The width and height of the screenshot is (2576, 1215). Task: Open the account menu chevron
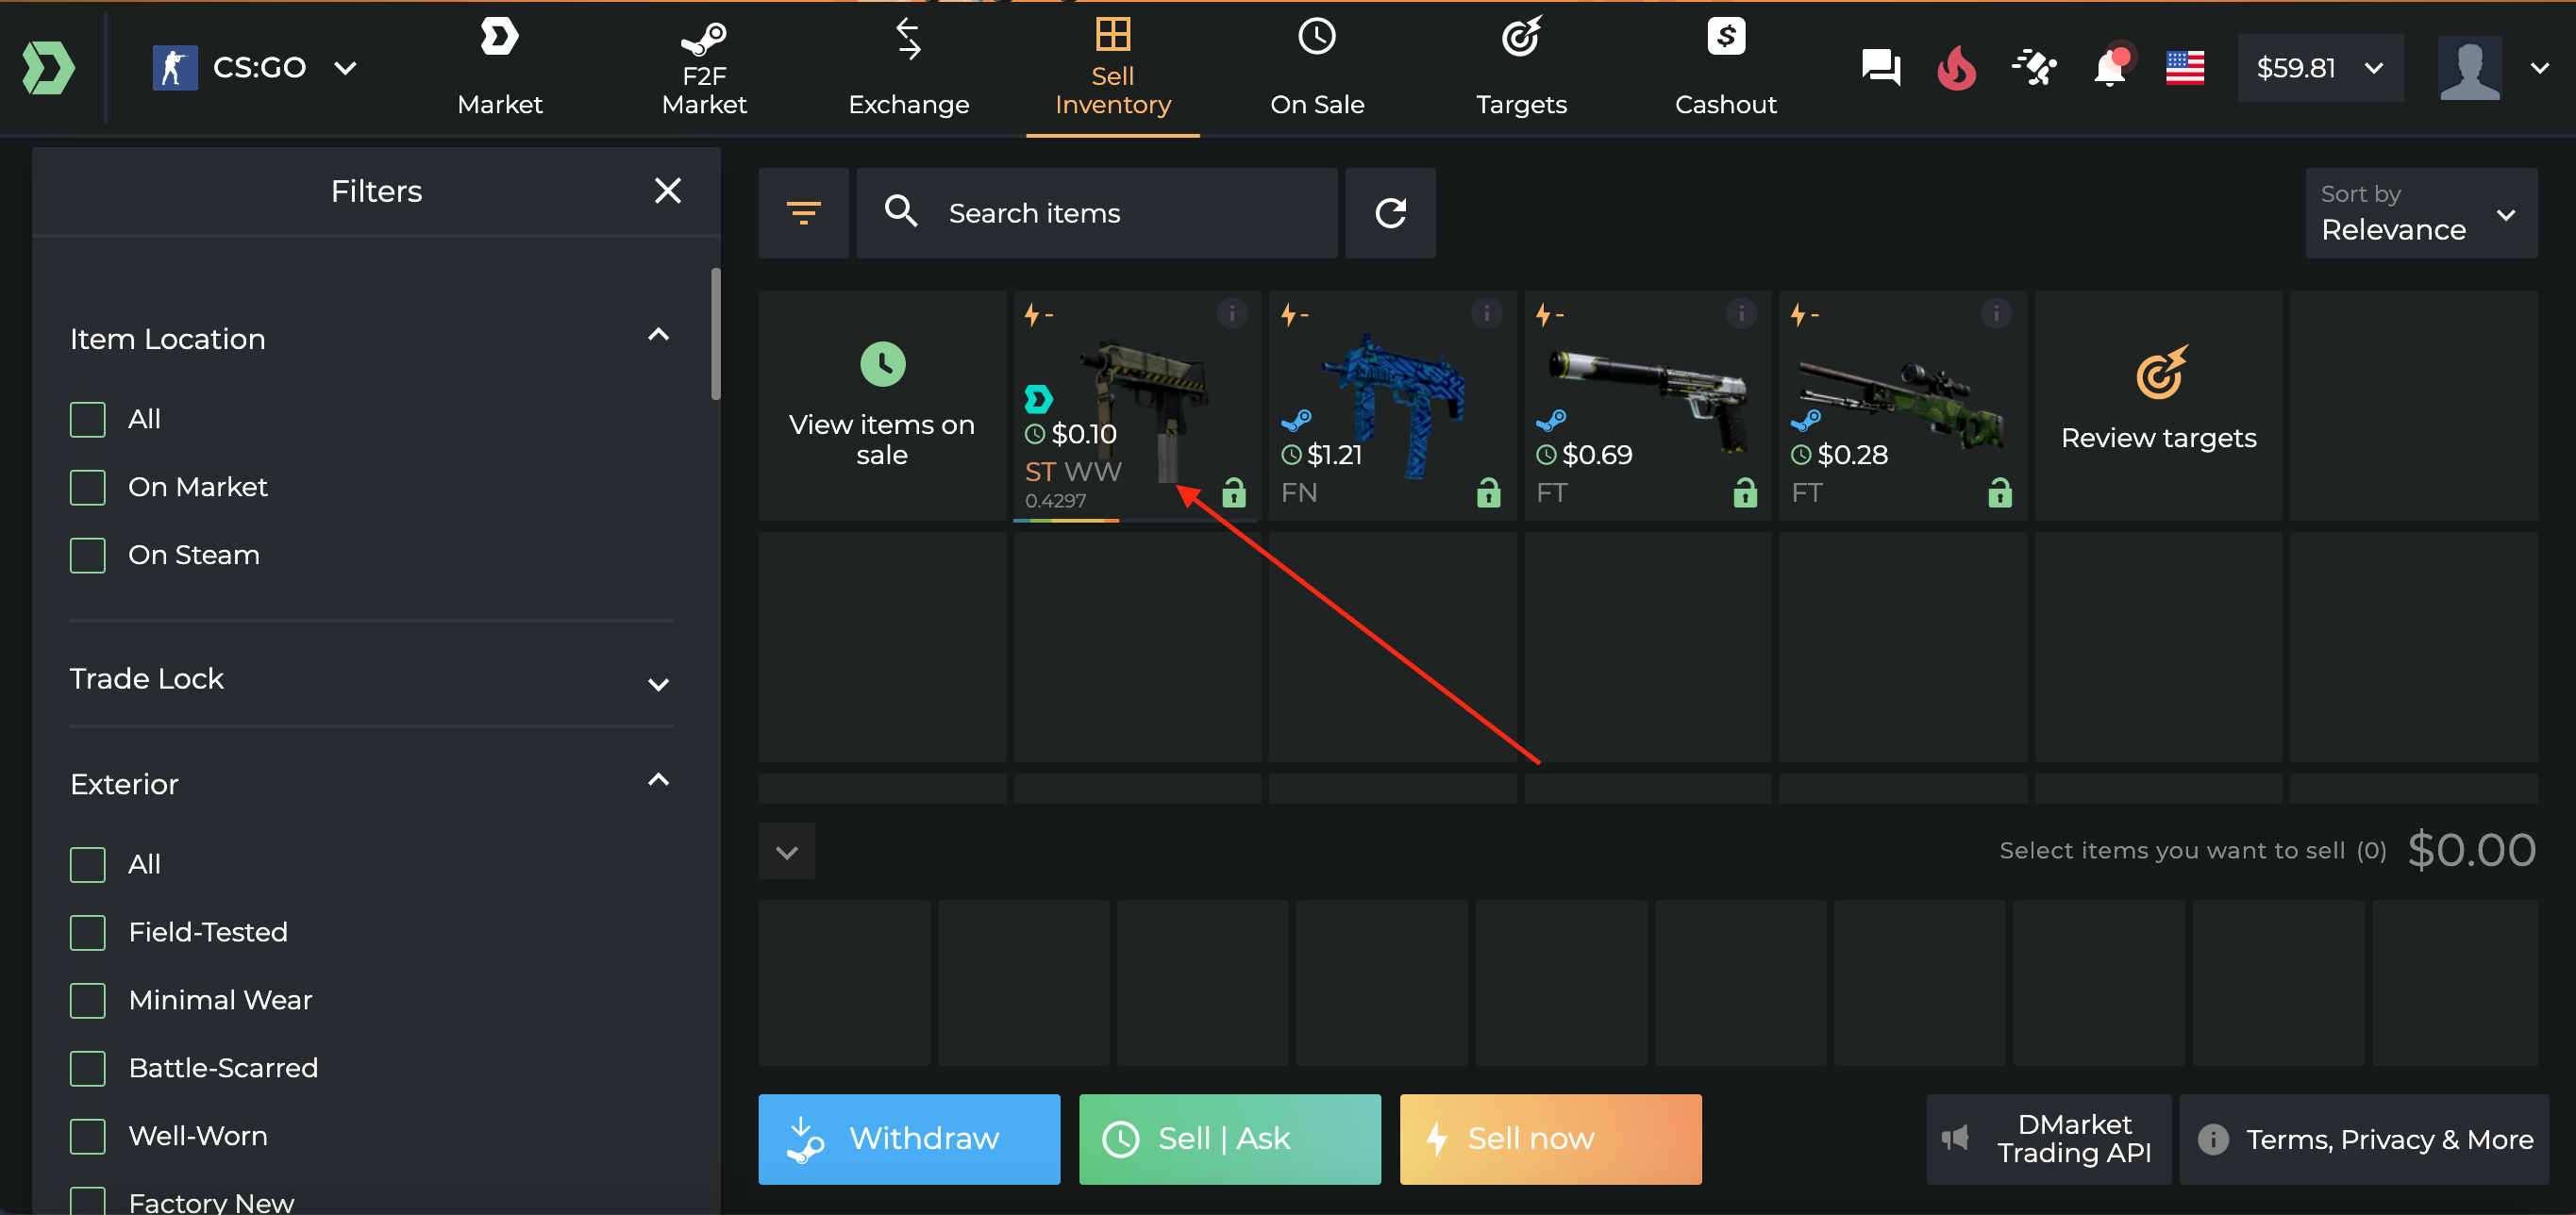click(2540, 68)
